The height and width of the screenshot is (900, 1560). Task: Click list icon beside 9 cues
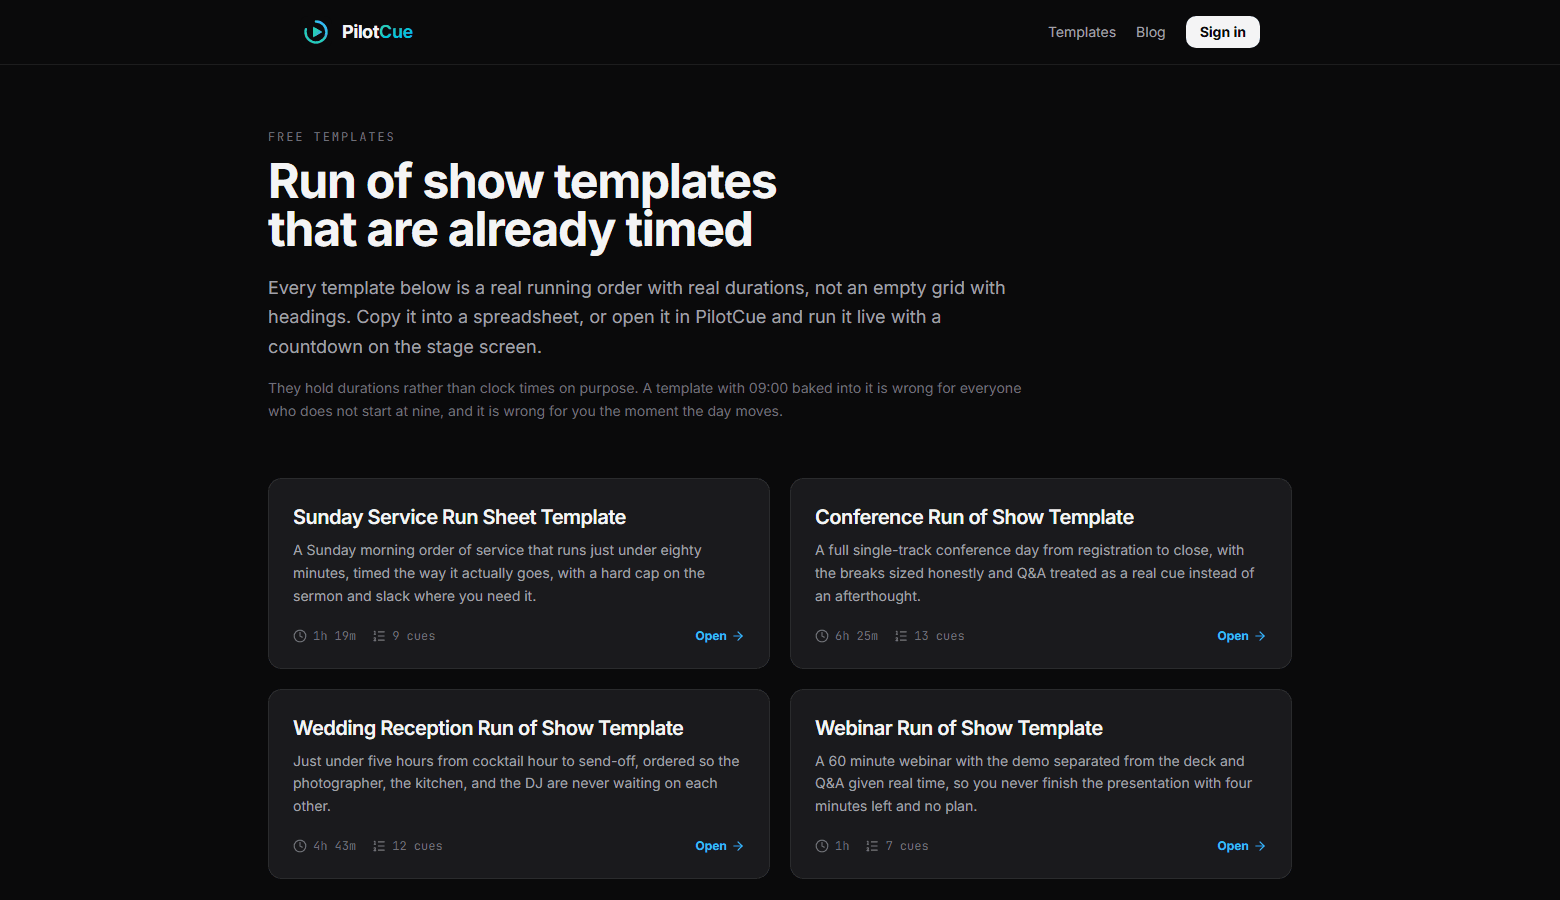pyautogui.click(x=379, y=636)
